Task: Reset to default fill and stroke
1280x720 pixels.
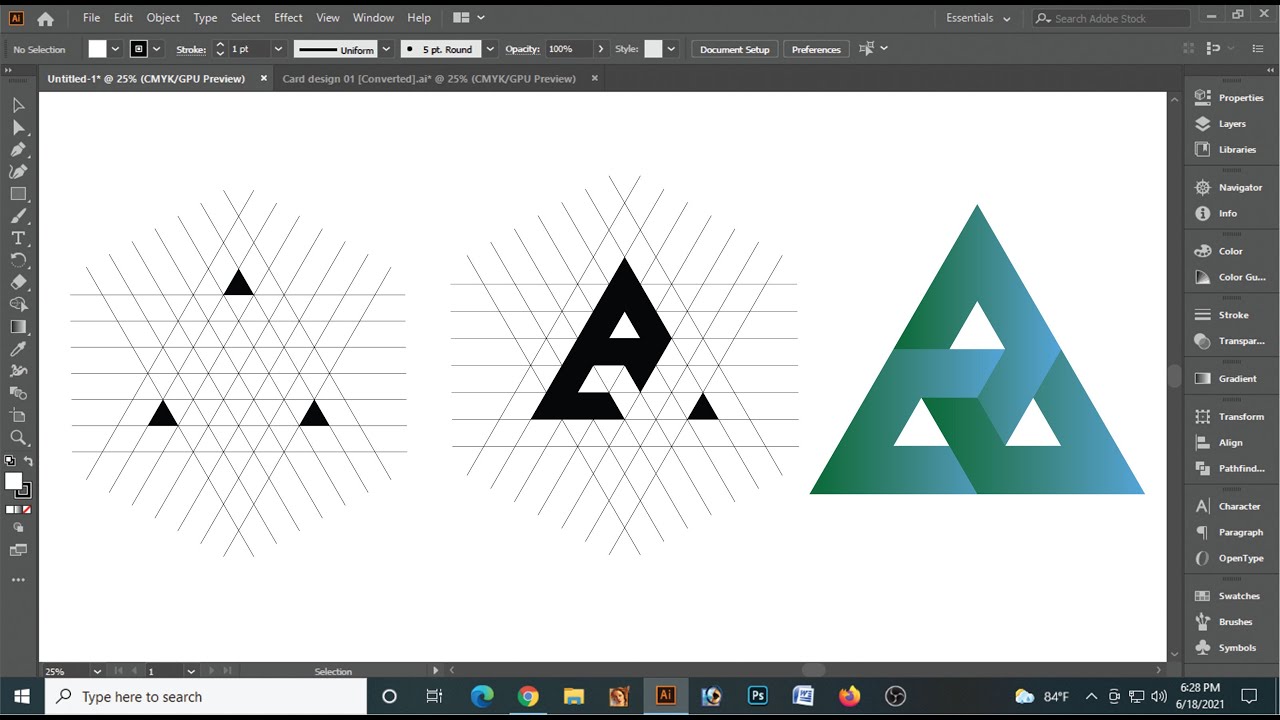Action: 10,461
